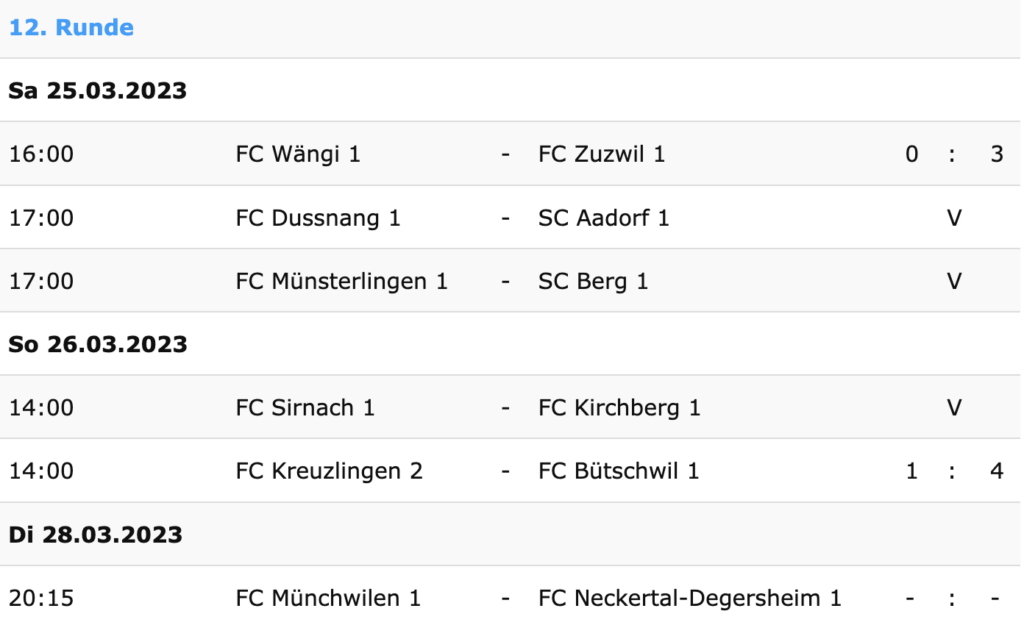Select away team FC Zuzwil 1
This screenshot has width=1024, height=625.
pos(601,154)
